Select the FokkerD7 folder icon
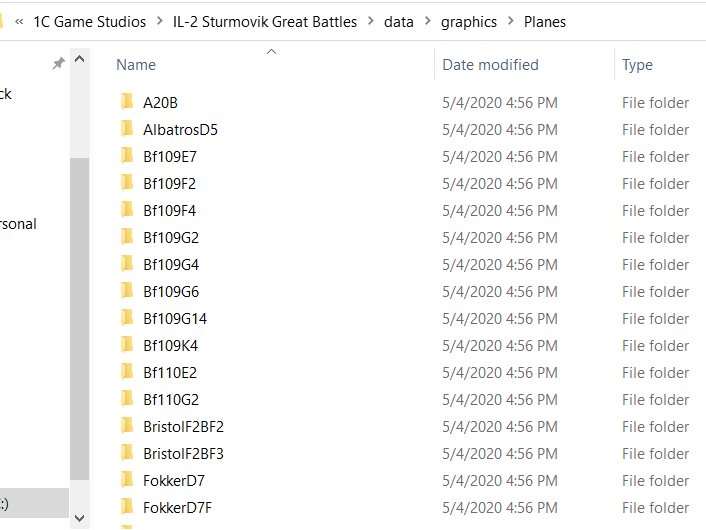Screen dimensions: 706x530 click(127, 480)
